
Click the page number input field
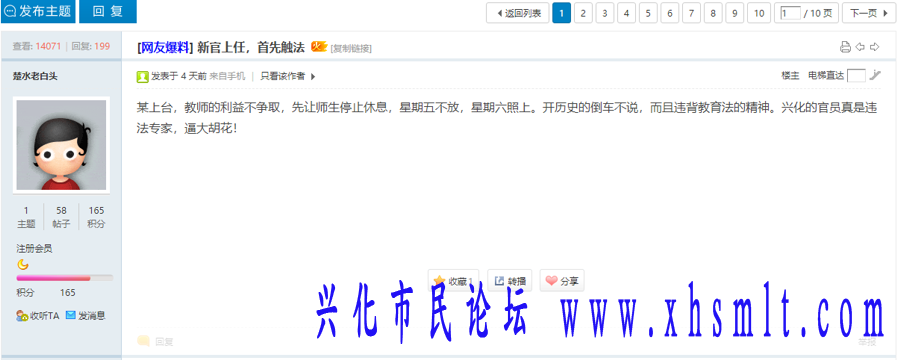pos(790,13)
